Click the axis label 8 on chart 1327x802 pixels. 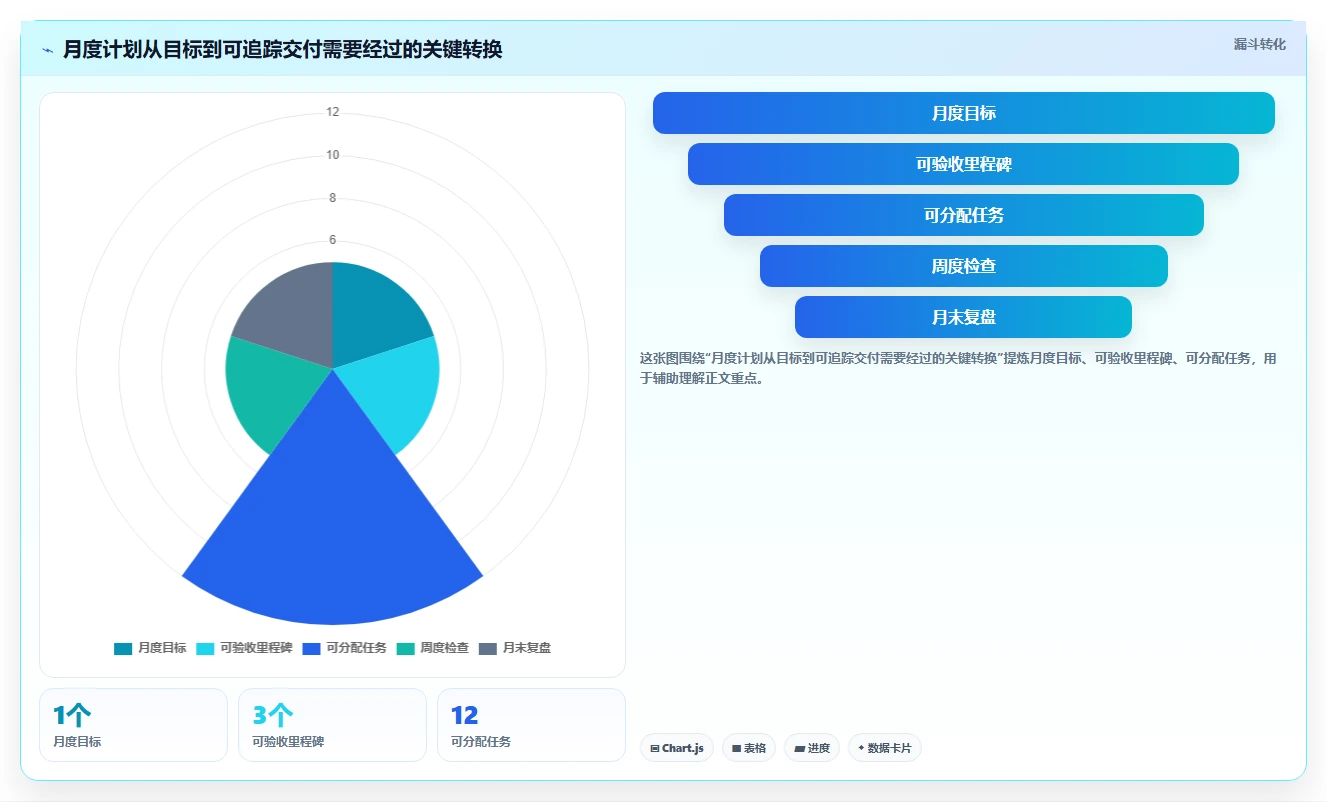click(333, 198)
